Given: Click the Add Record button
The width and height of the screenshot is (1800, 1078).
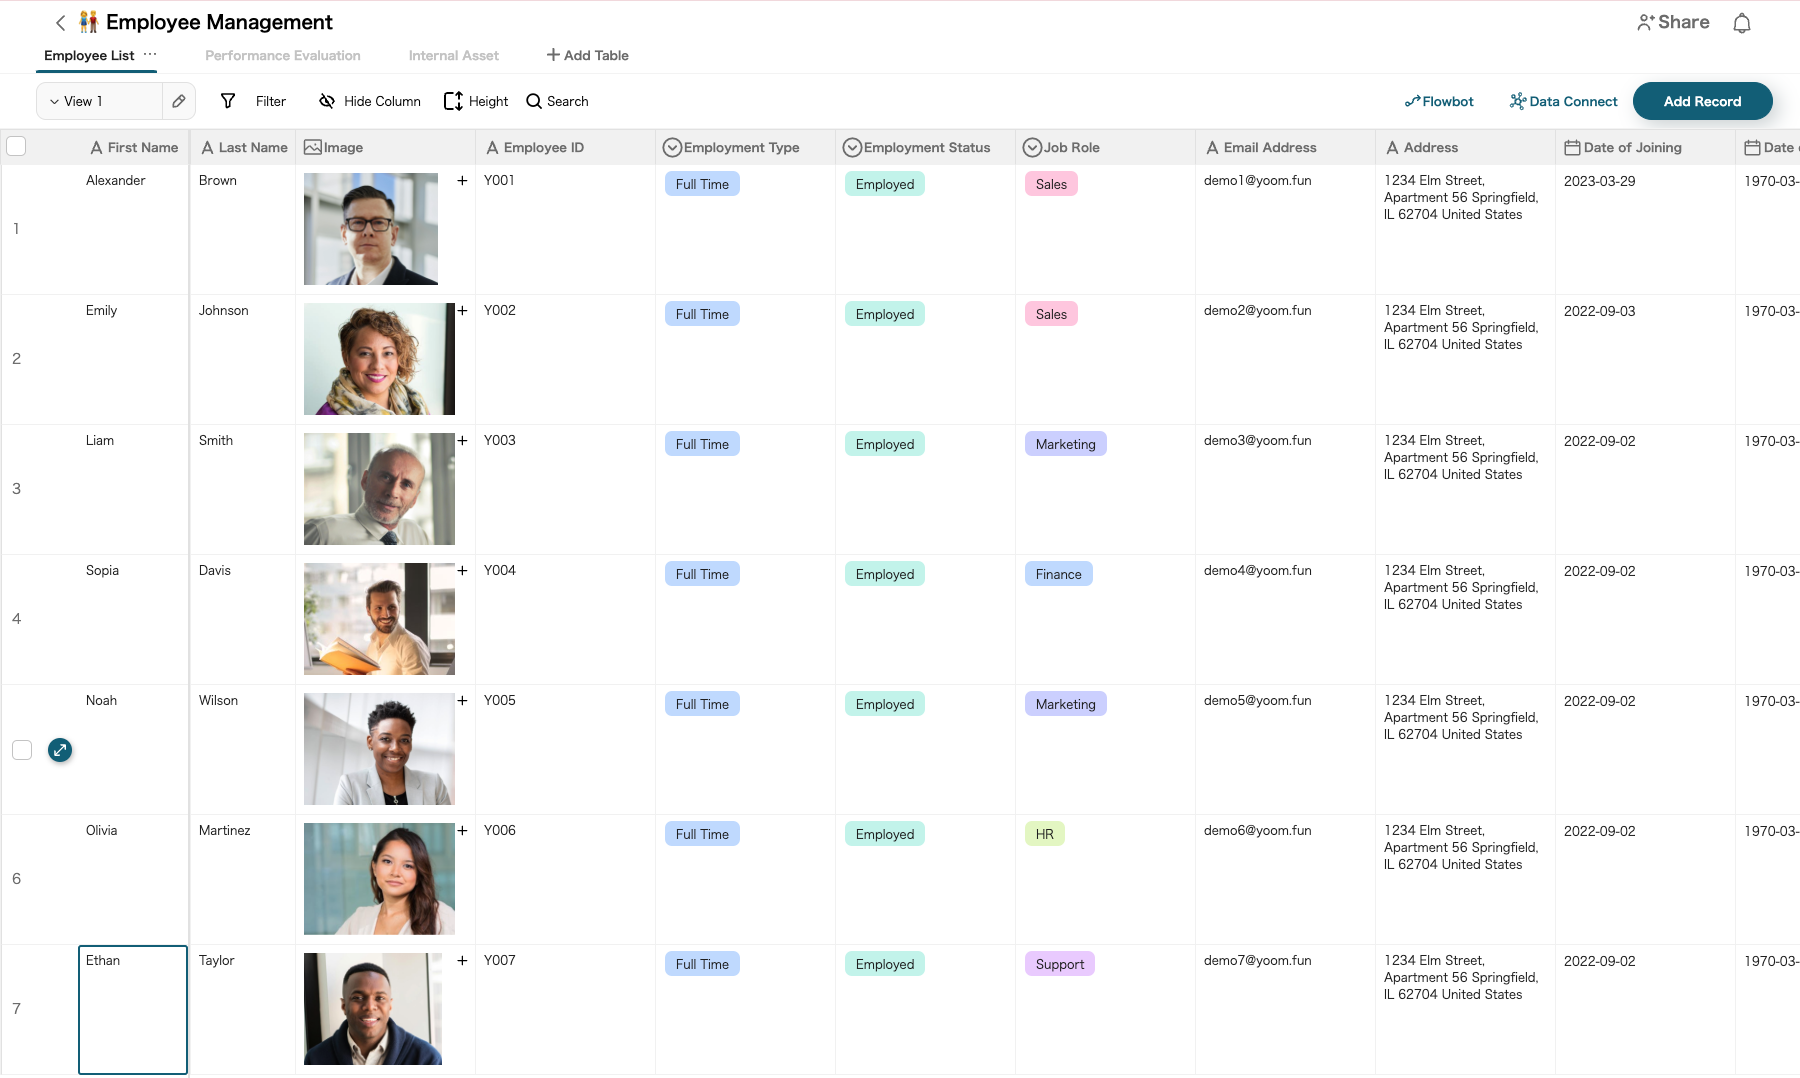Looking at the screenshot, I should [1702, 101].
